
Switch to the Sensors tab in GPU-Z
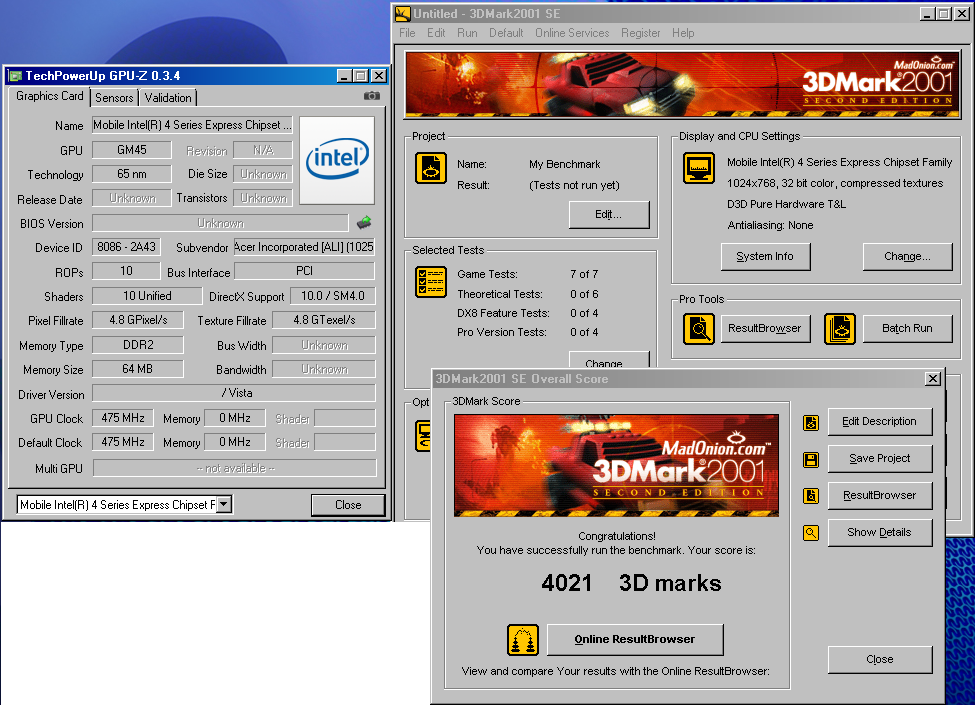[x=114, y=98]
